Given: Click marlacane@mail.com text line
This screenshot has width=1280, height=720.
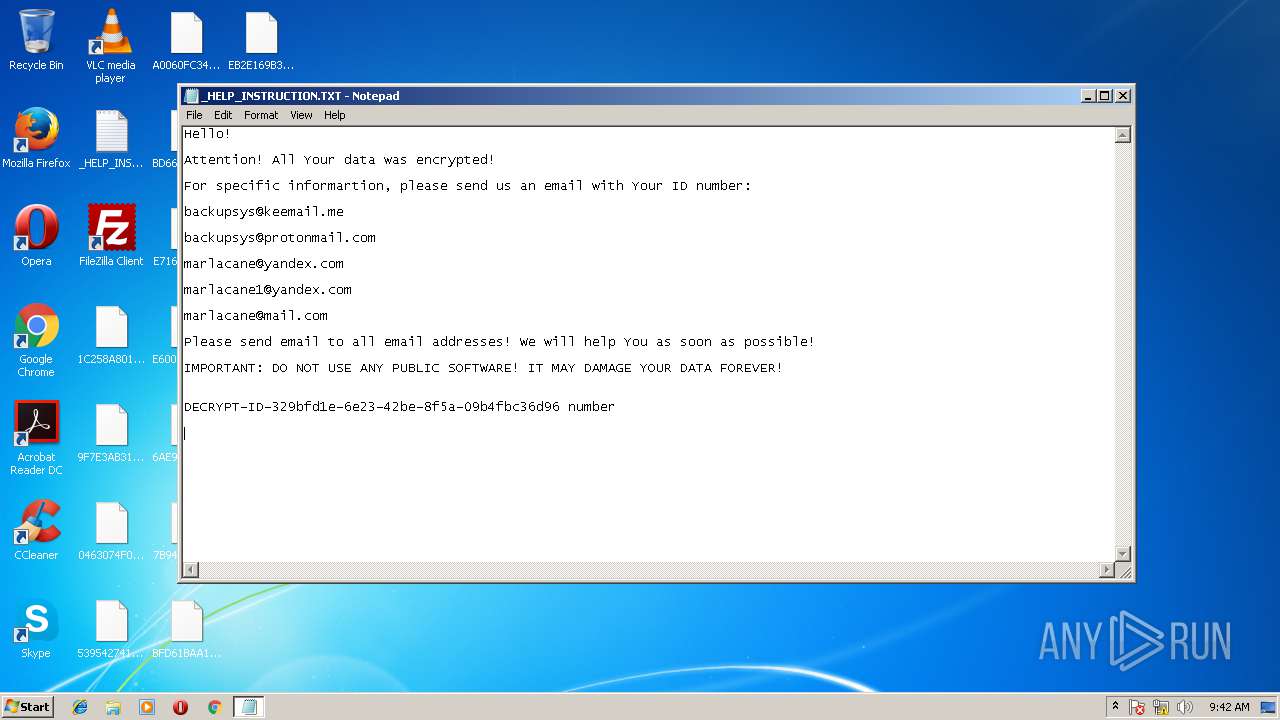Looking at the screenshot, I should (256, 316).
